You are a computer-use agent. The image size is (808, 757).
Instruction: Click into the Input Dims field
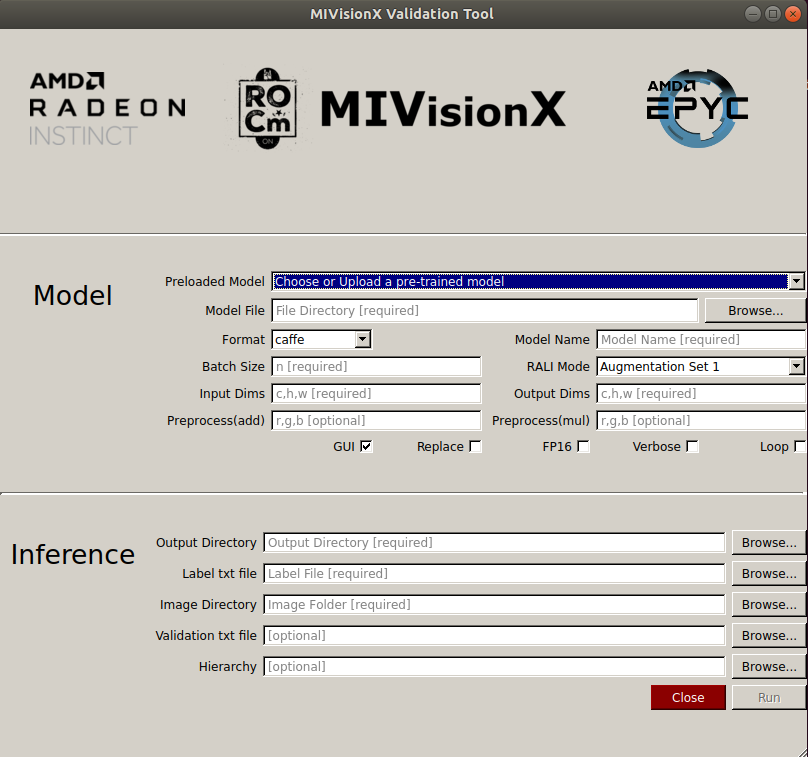tap(376, 393)
